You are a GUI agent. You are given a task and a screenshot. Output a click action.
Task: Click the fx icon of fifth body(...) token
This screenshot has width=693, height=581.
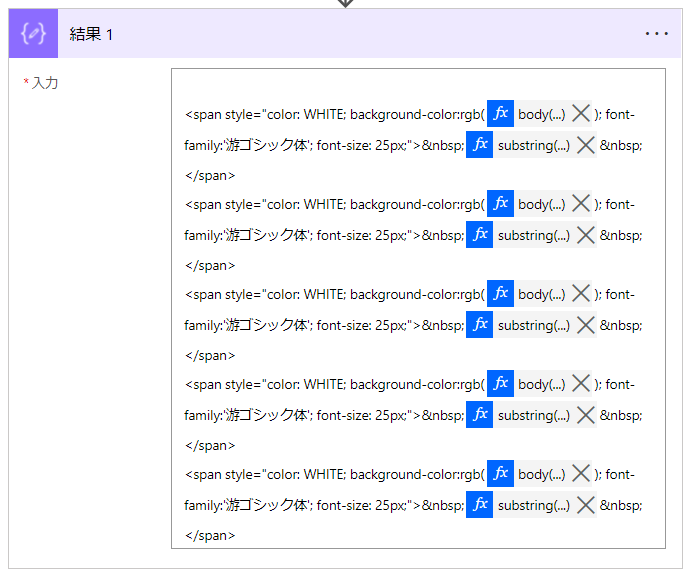(500, 474)
